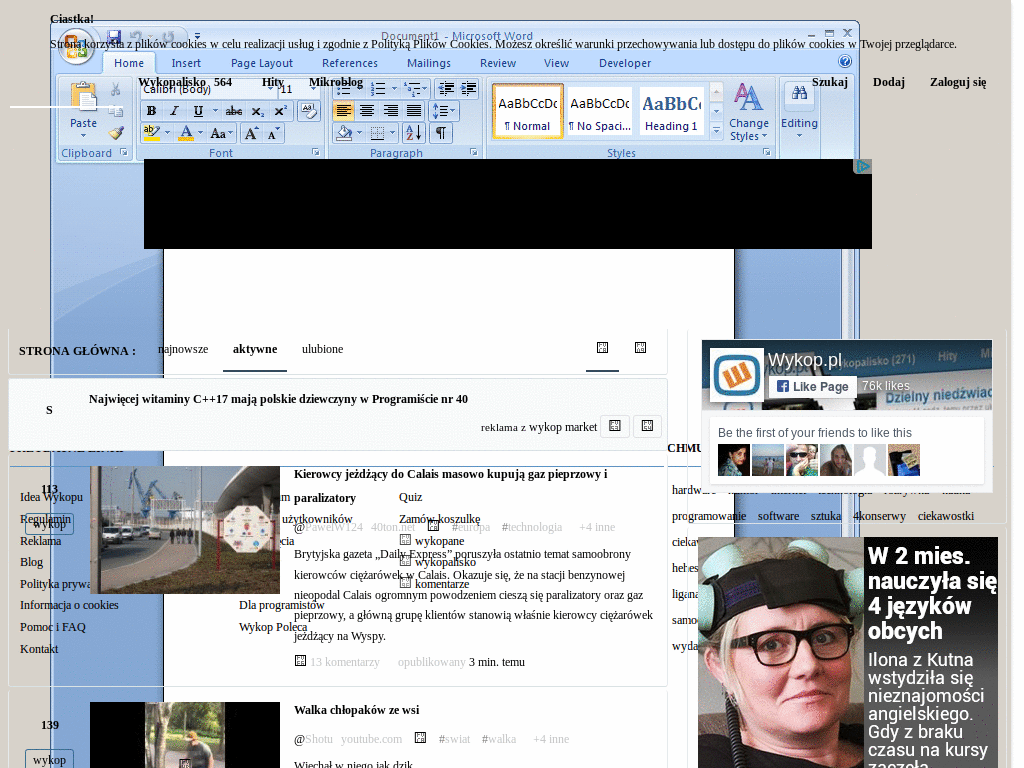Click the Office button orb in Word
The image size is (1024, 768).
coord(76,45)
